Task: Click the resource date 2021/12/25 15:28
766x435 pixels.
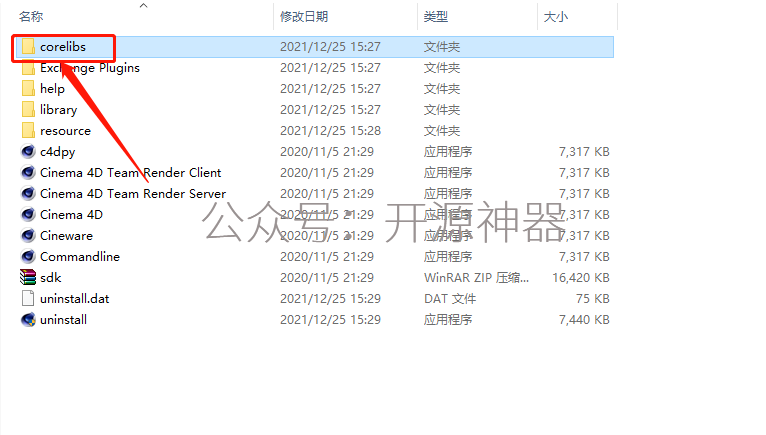Action: pos(330,130)
